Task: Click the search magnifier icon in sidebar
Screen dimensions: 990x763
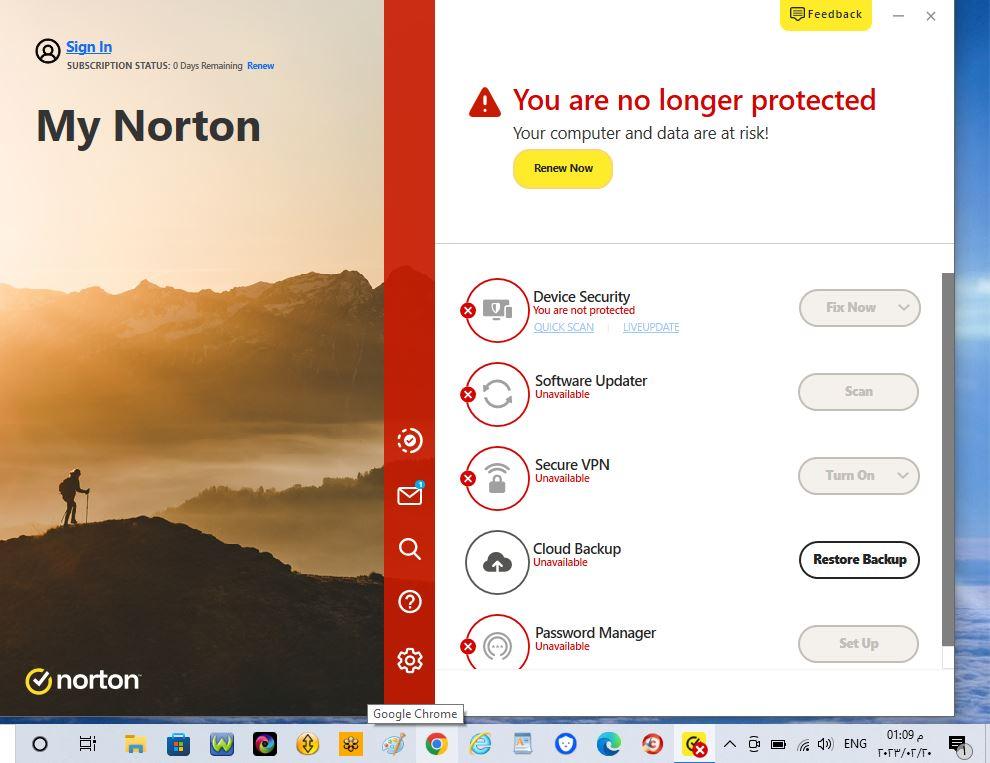Action: pos(410,549)
